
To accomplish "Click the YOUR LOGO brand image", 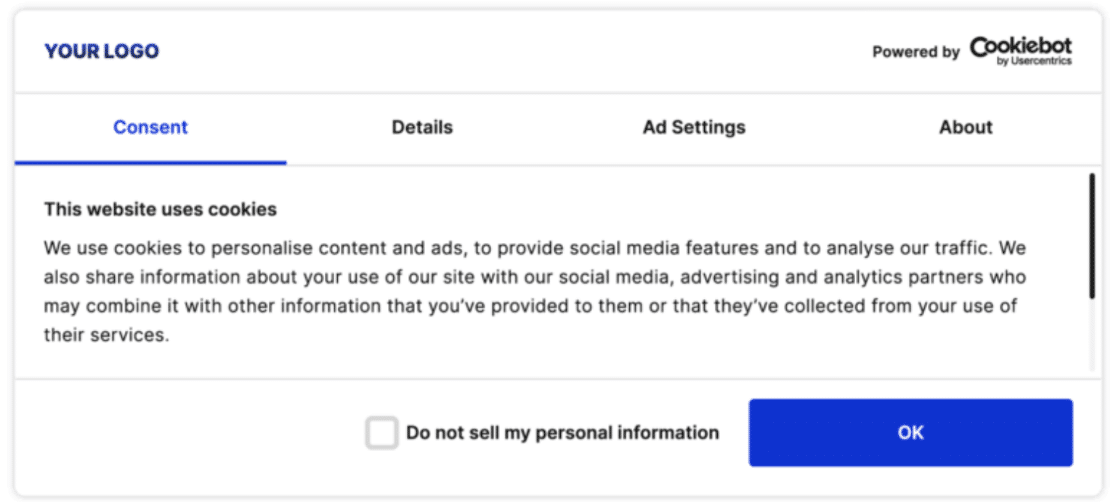I will [x=101, y=51].
